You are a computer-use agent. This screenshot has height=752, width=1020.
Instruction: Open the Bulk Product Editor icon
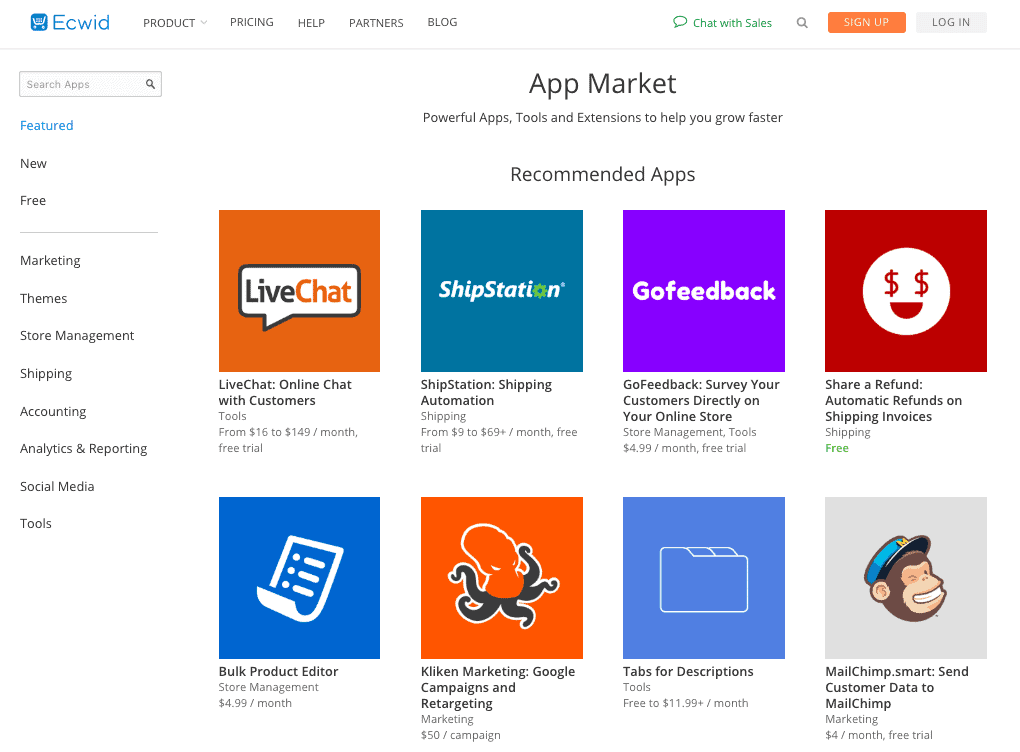point(299,578)
